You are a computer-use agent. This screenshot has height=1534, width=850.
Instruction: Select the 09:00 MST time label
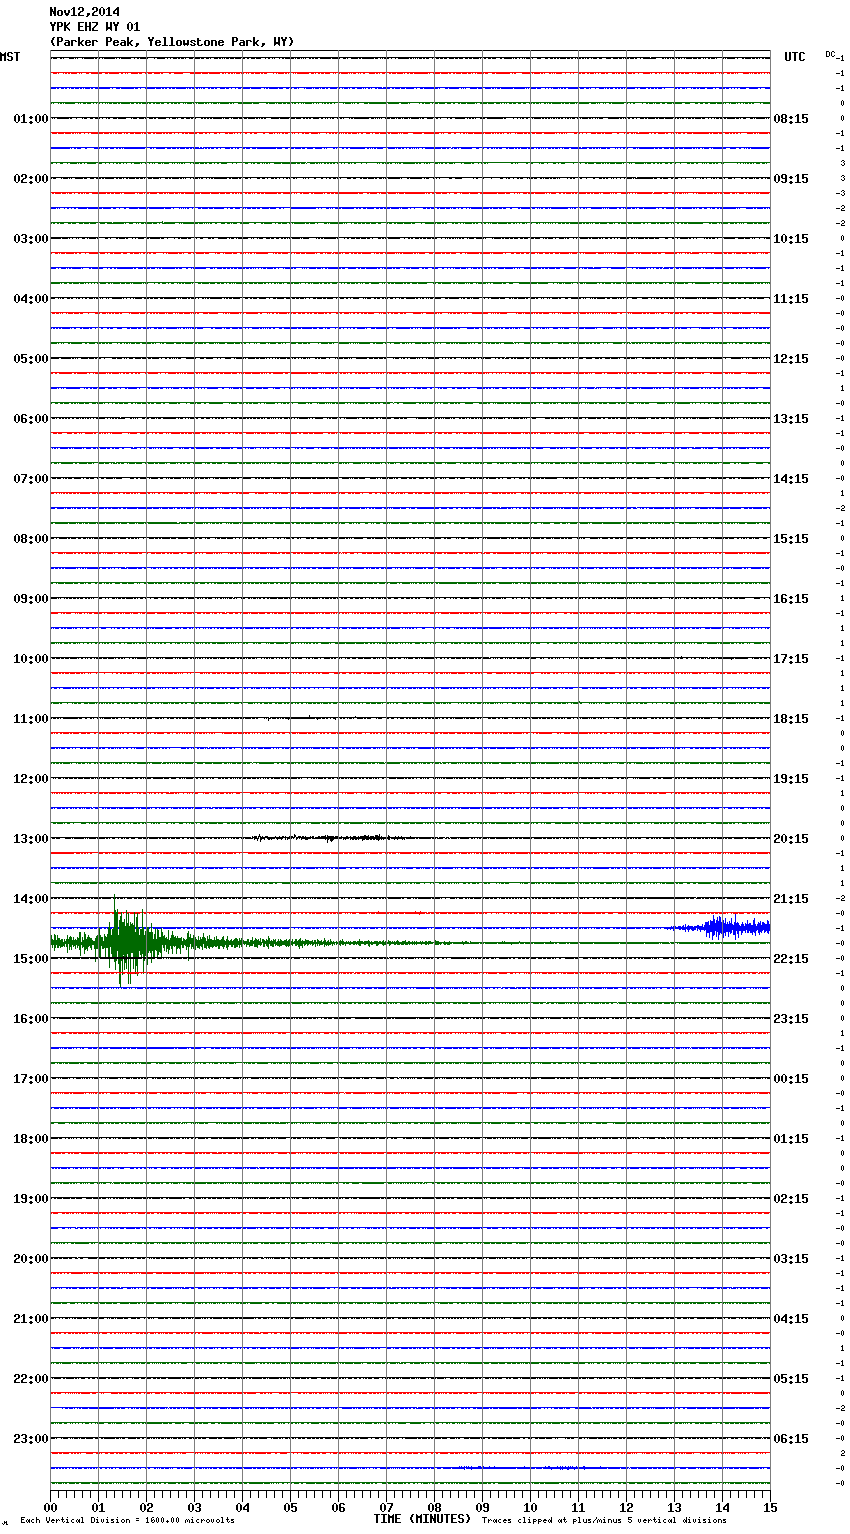(30, 599)
